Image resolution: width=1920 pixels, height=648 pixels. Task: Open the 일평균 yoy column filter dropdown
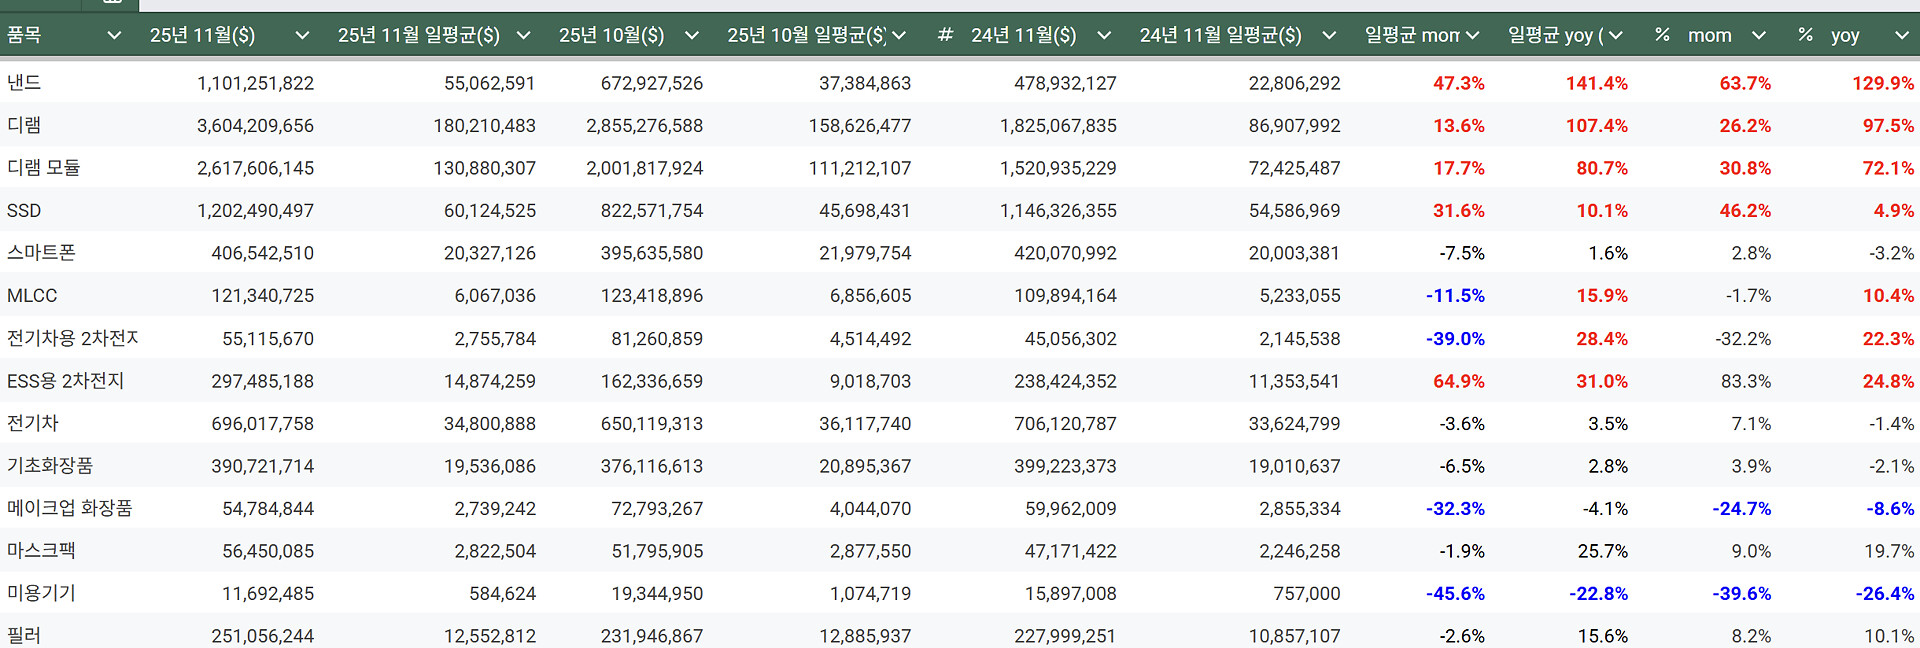click(x=1616, y=35)
